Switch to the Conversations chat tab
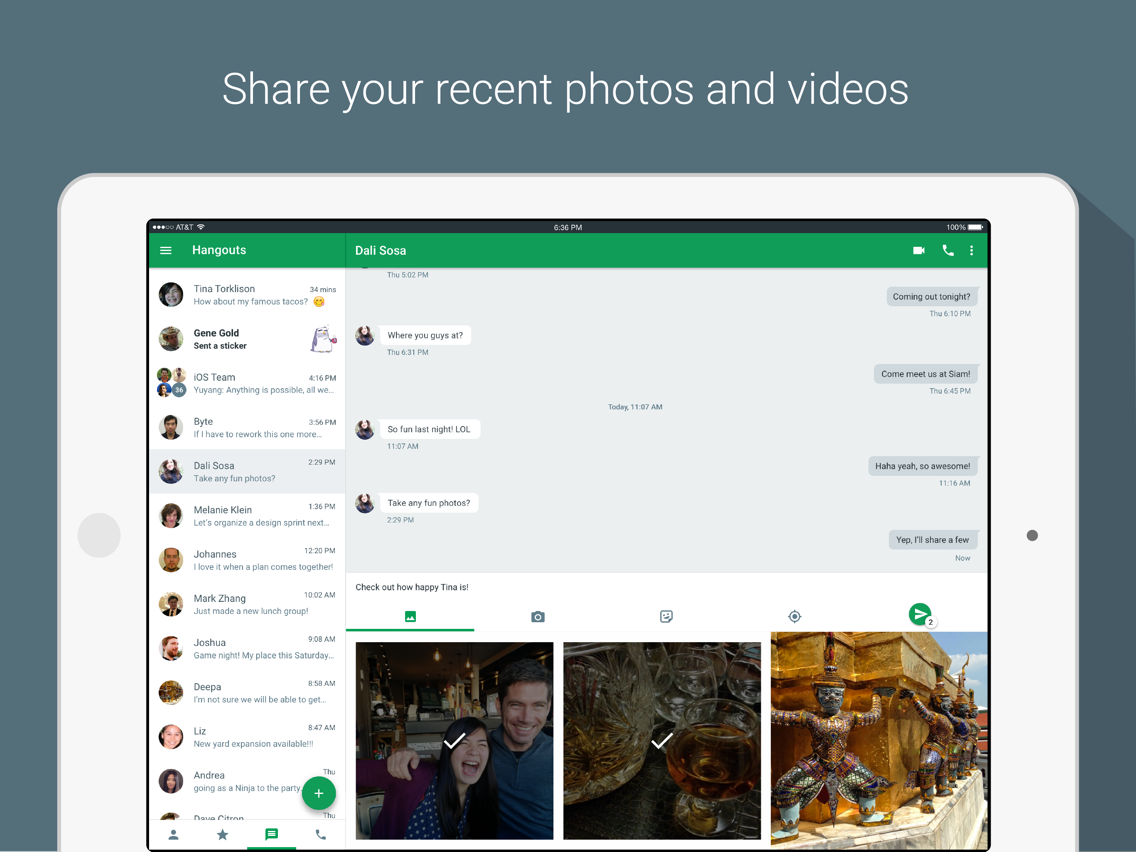Screen dimensions: 1136x852 pos(272,835)
